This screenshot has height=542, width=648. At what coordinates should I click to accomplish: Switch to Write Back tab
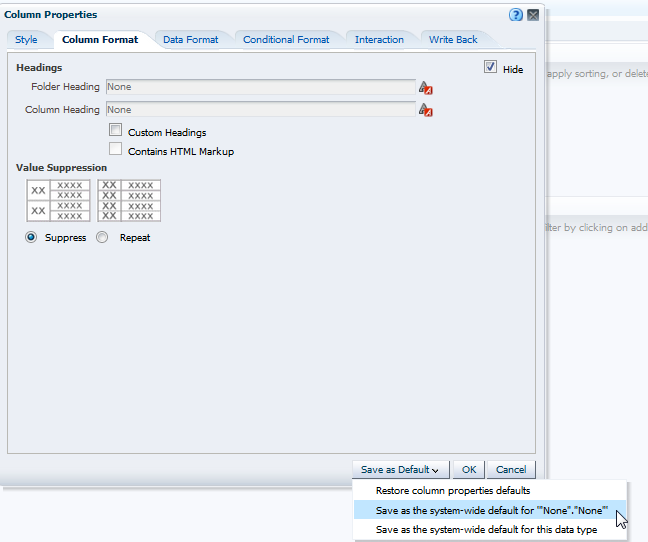[x=453, y=40]
